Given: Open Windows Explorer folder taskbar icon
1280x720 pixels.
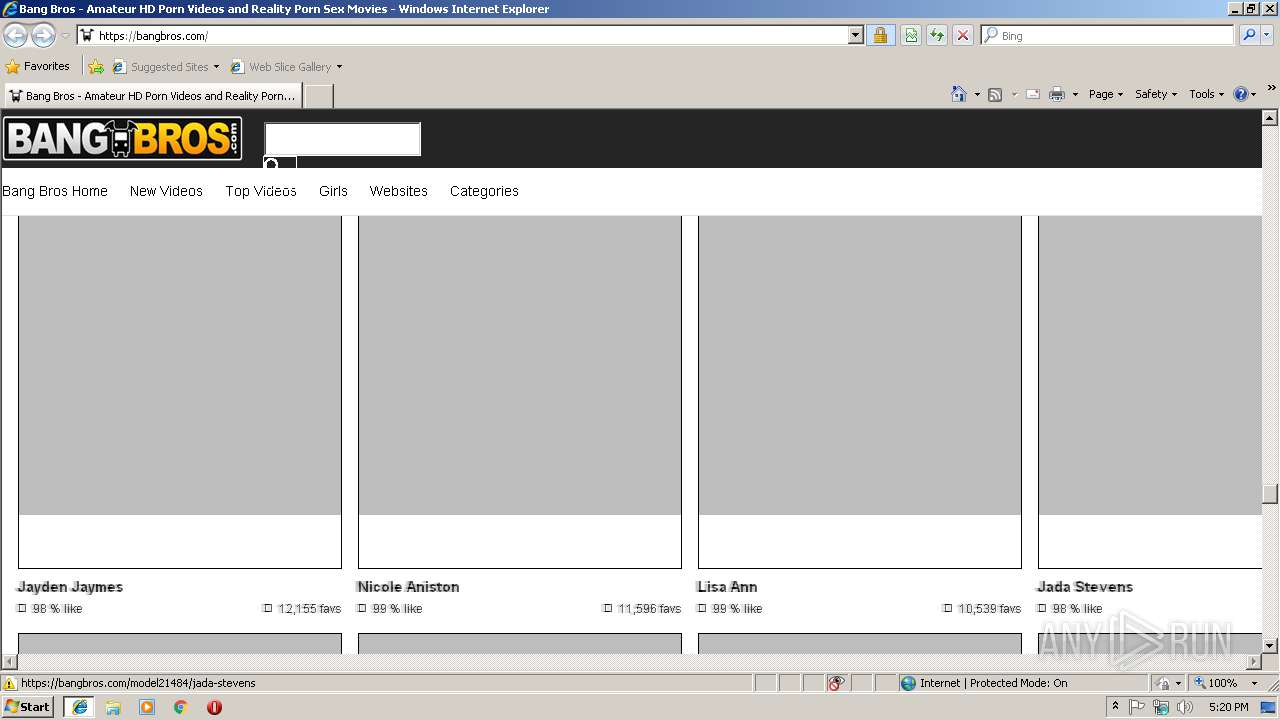Looking at the screenshot, I should (x=113, y=707).
